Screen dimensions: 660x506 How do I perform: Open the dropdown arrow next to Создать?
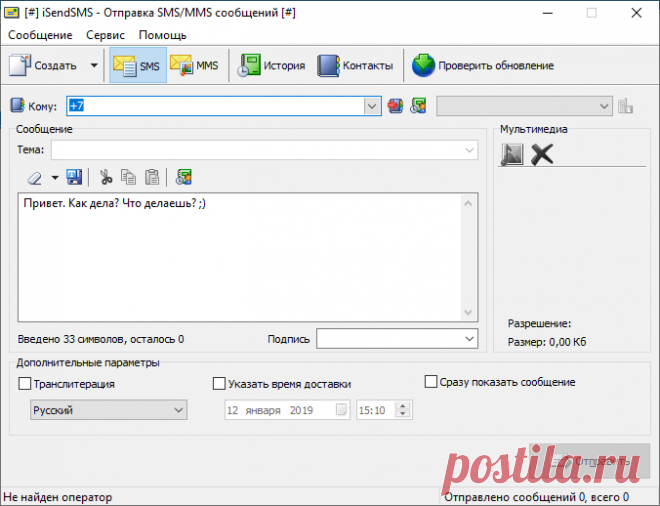[x=94, y=65]
